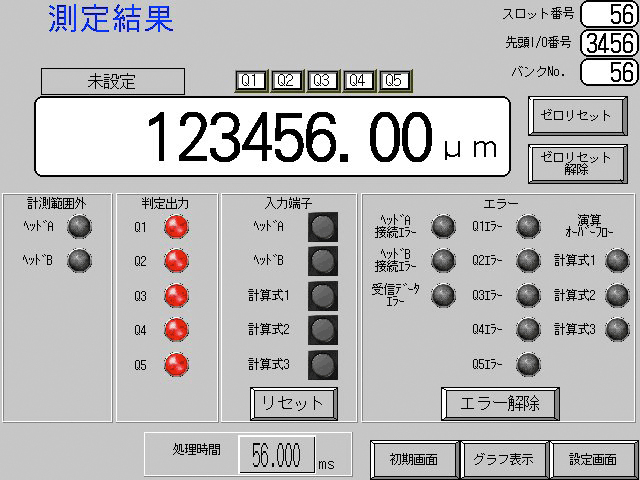Switch to グラフ表示 screen

point(504,461)
